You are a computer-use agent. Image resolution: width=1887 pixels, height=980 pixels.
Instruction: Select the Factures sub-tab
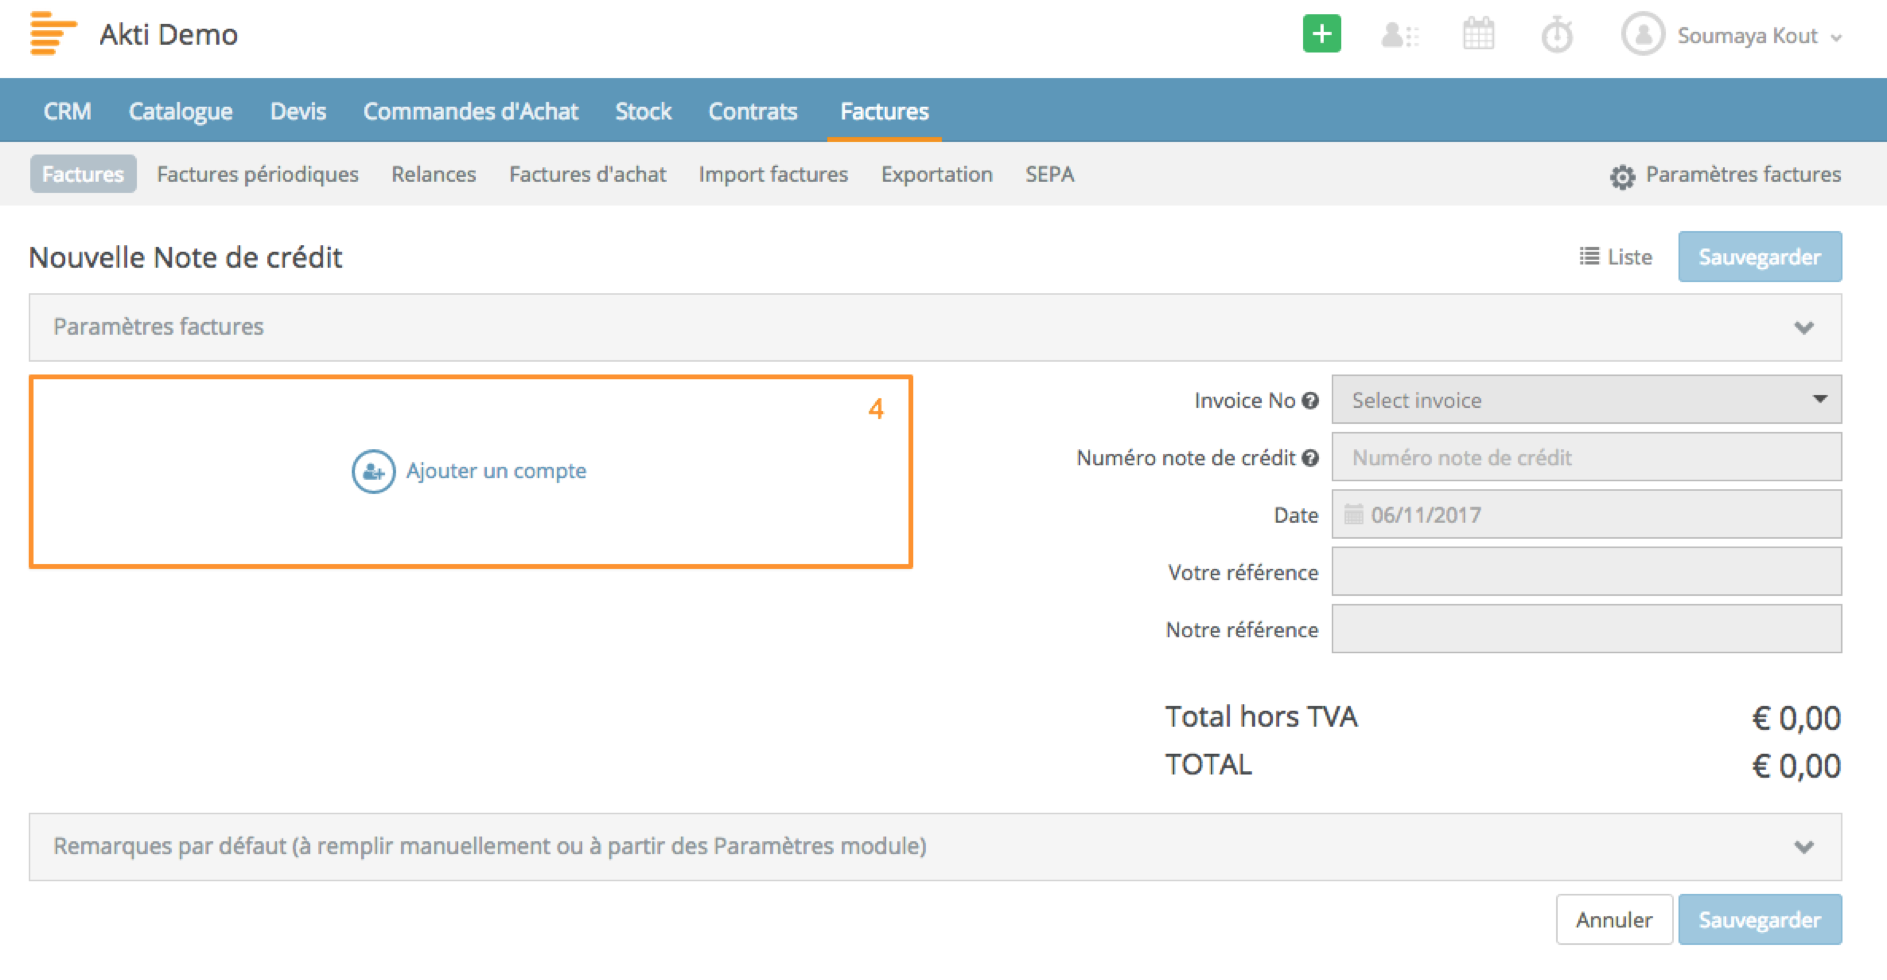(x=83, y=174)
